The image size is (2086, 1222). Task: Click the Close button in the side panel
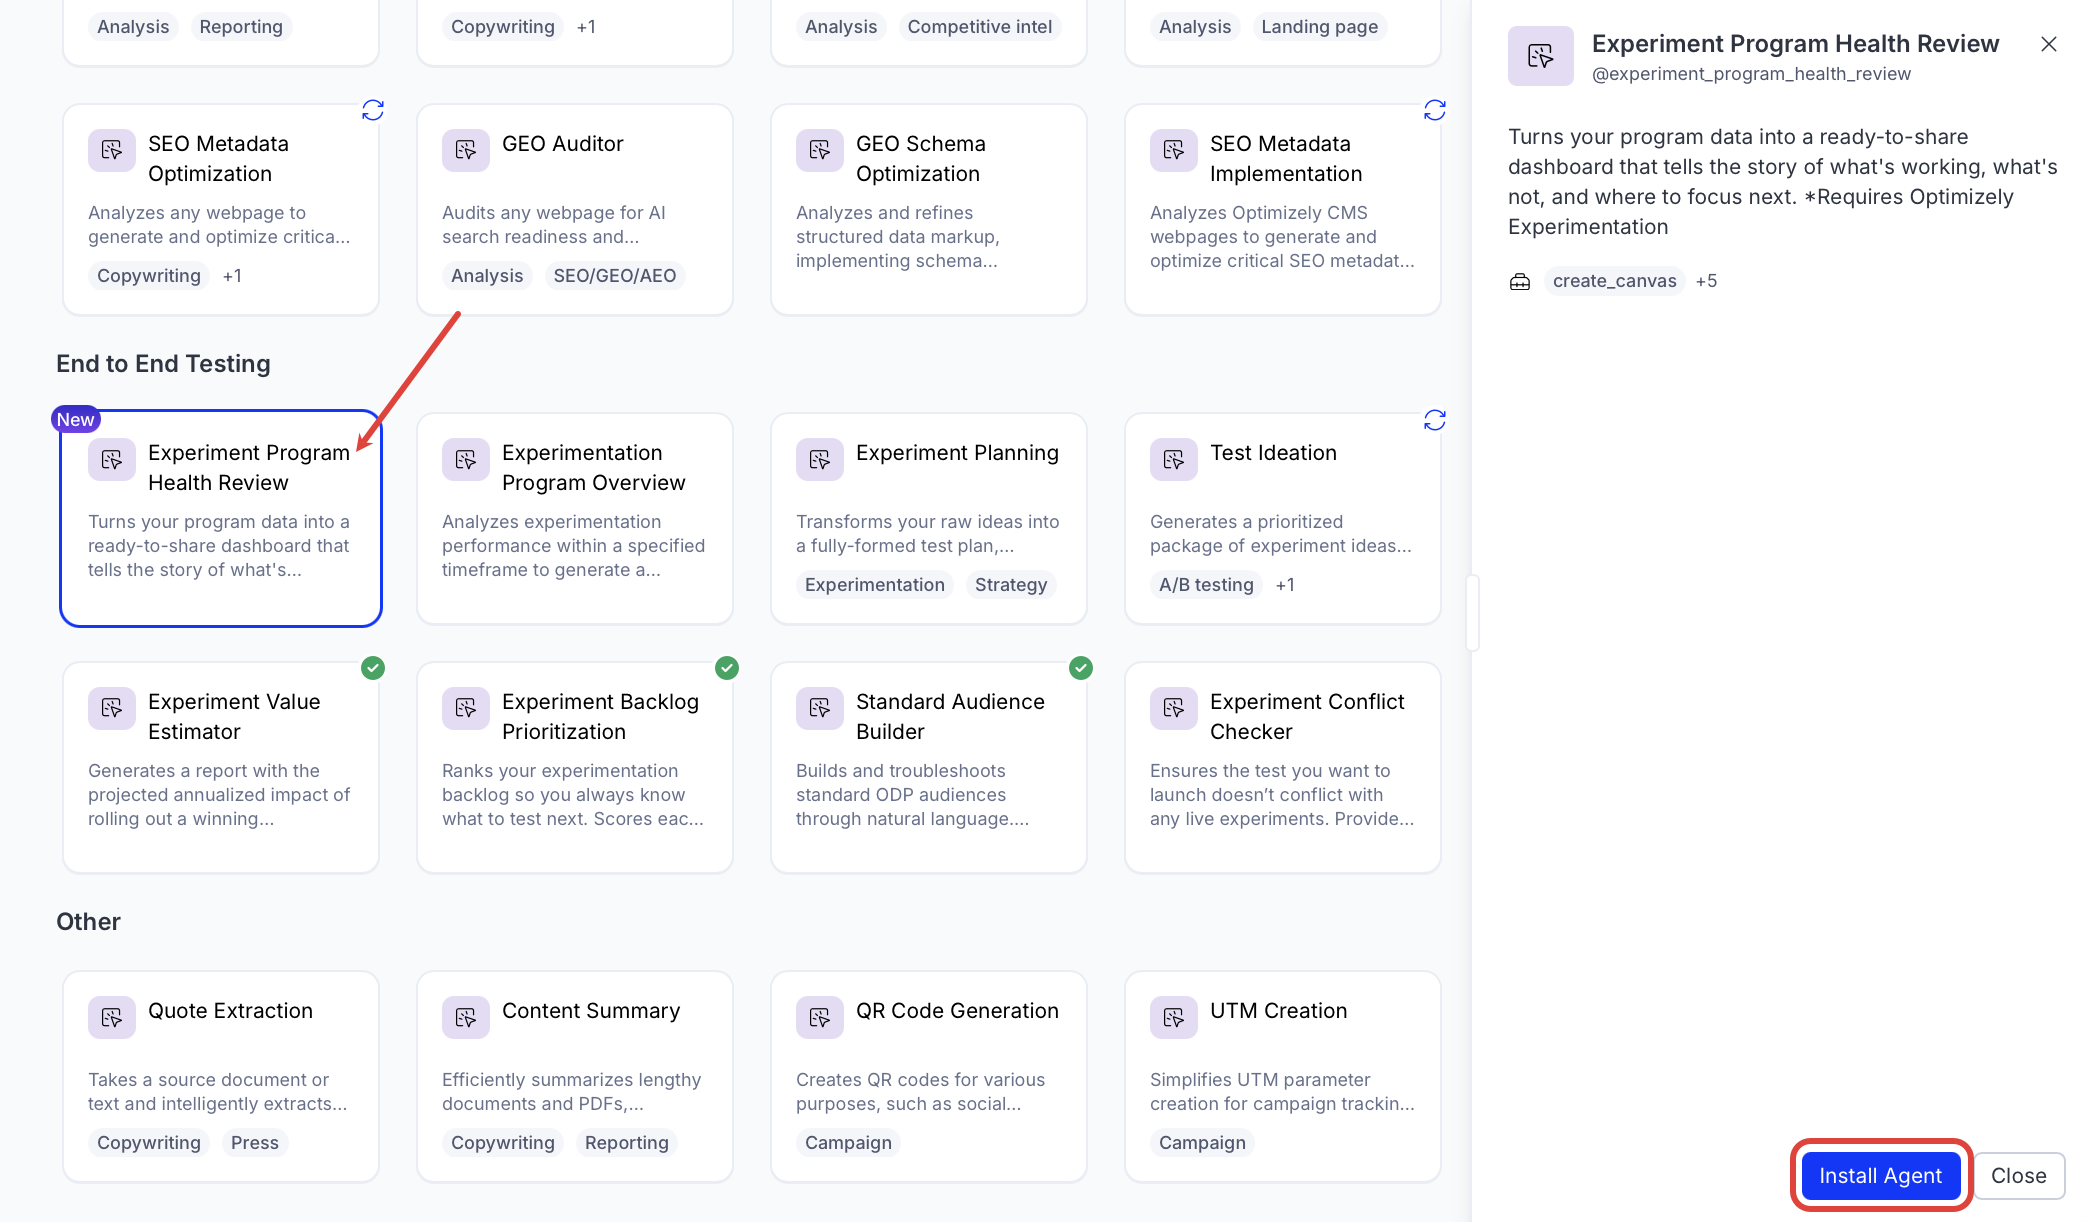pyautogui.click(x=2018, y=1175)
